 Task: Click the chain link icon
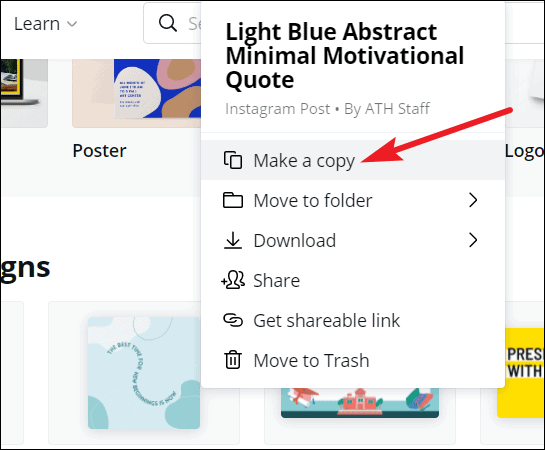(x=233, y=320)
